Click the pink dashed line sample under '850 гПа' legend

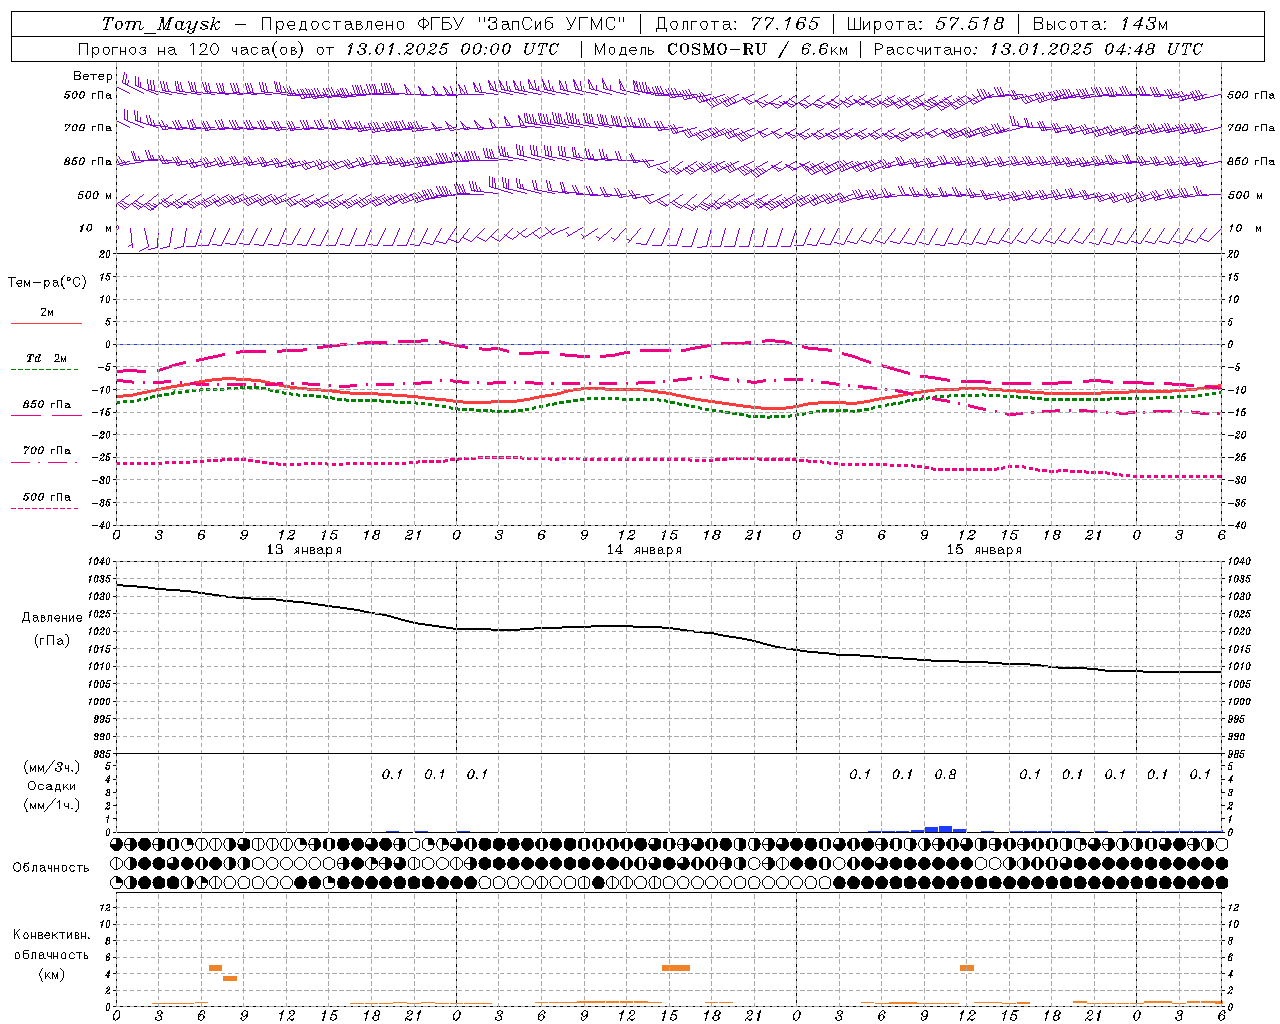click(44, 416)
